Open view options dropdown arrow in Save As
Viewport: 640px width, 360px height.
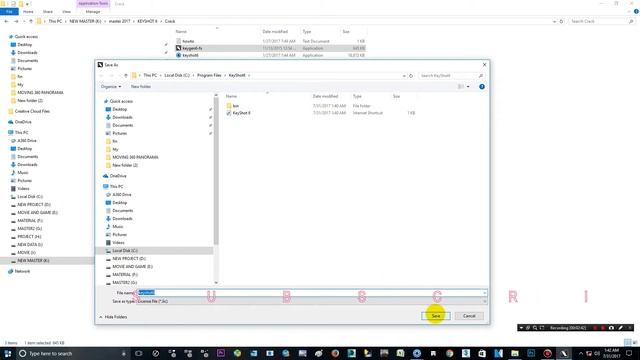468,87
